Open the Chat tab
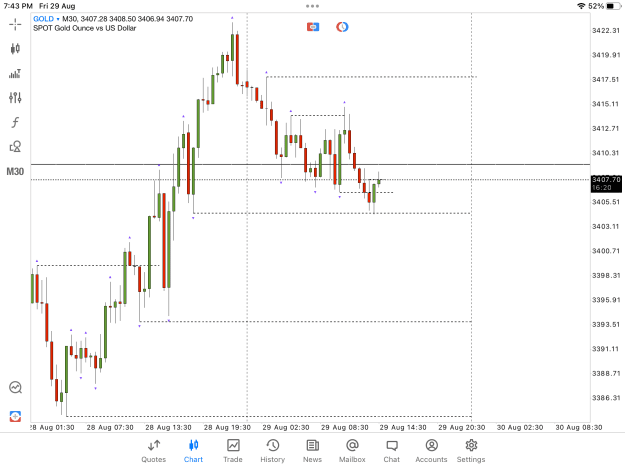This screenshot has height=469, width=625. pos(391,451)
